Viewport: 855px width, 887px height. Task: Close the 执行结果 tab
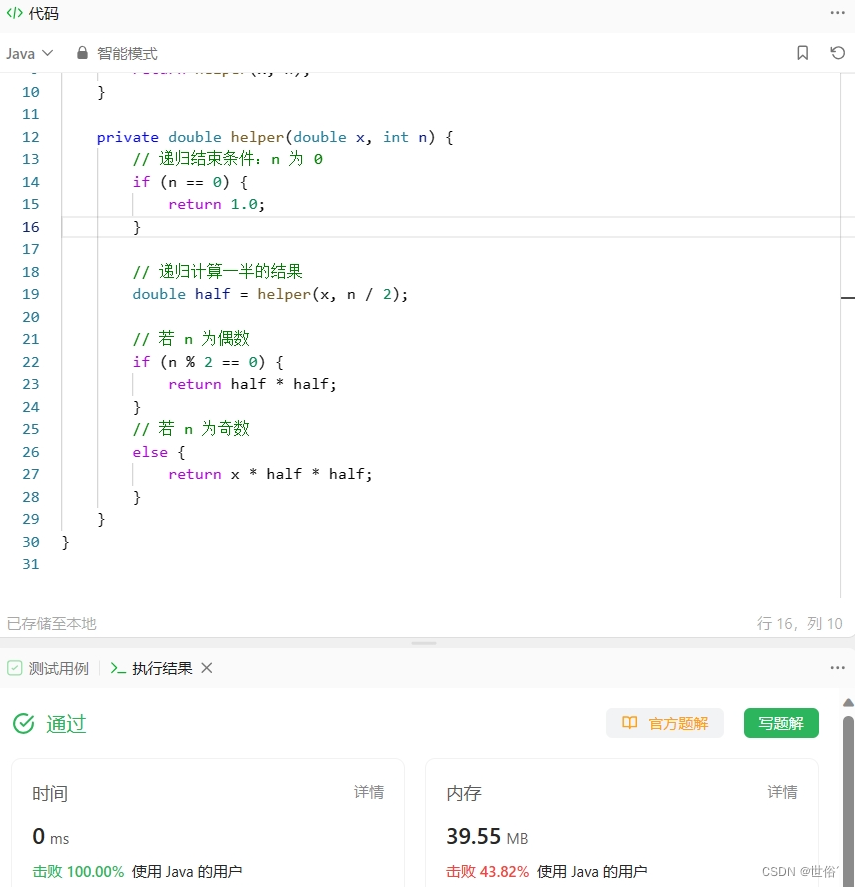click(x=206, y=668)
